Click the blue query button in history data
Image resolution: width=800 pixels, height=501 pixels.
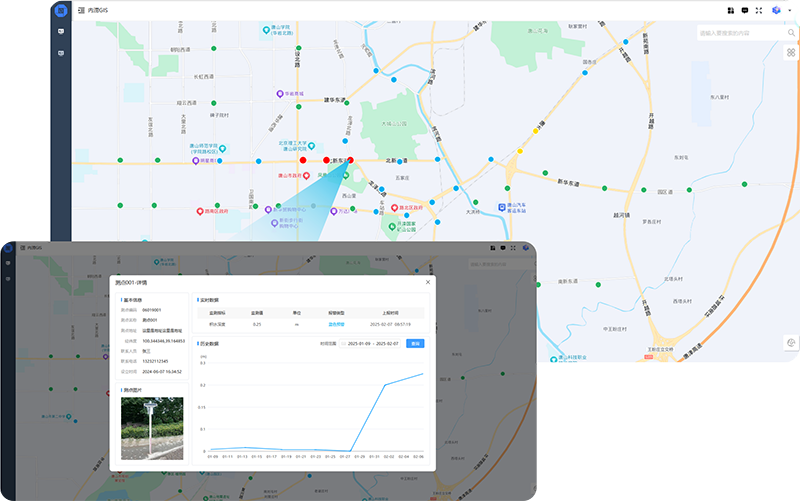click(x=415, y=343)
